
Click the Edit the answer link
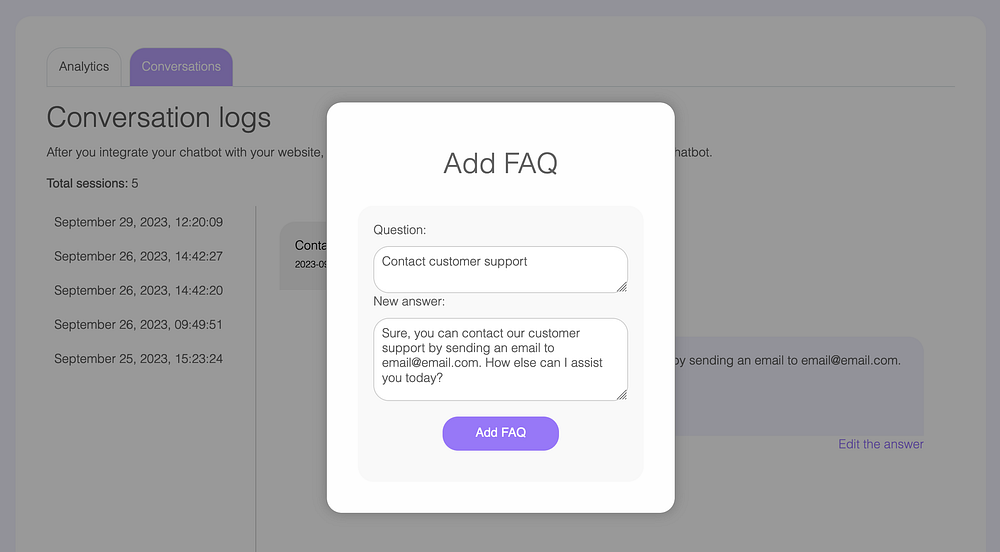(x=880, y=444)
